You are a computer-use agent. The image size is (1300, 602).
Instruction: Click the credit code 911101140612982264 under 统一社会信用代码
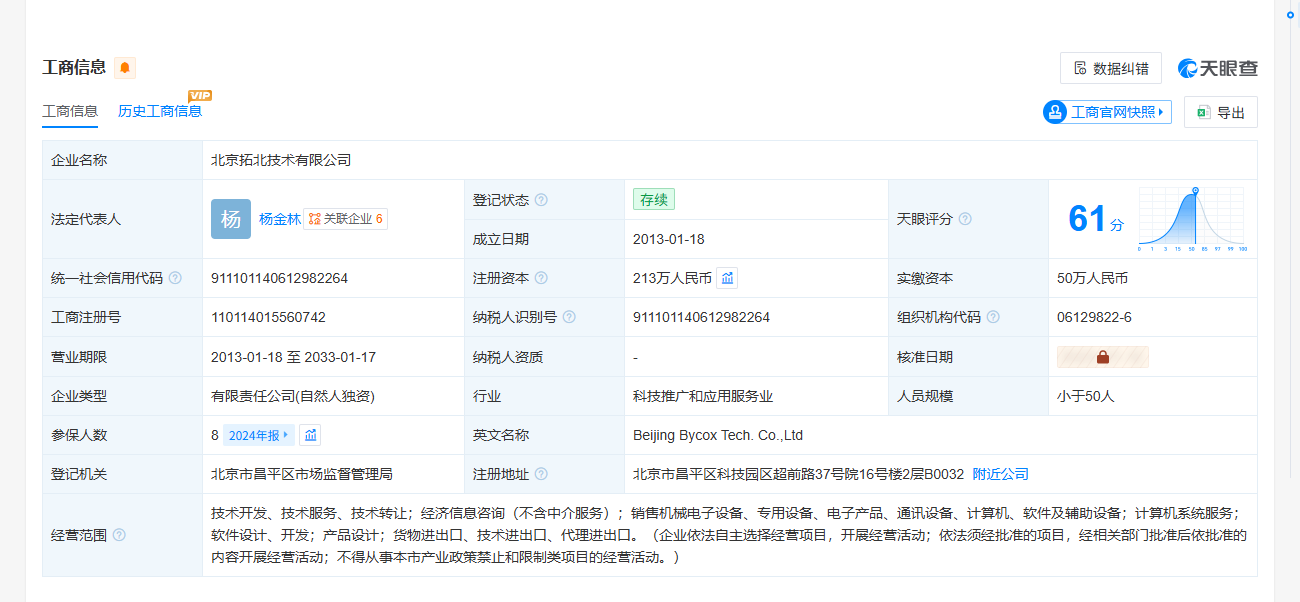[x=279, y=278]
